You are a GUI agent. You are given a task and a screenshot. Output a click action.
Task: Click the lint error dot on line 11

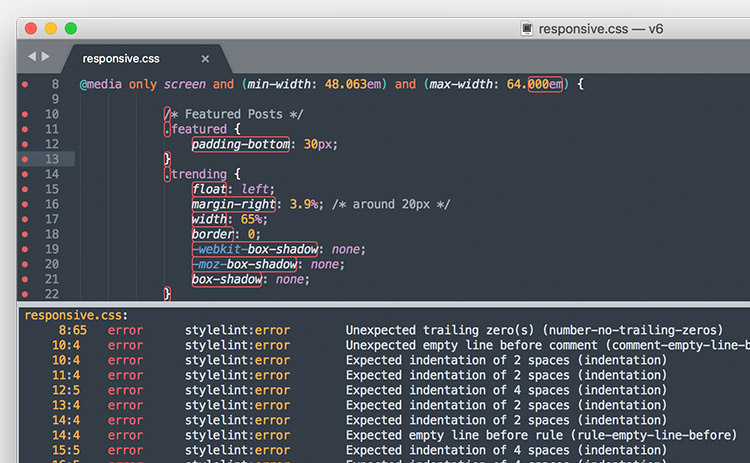pos(25,129)
